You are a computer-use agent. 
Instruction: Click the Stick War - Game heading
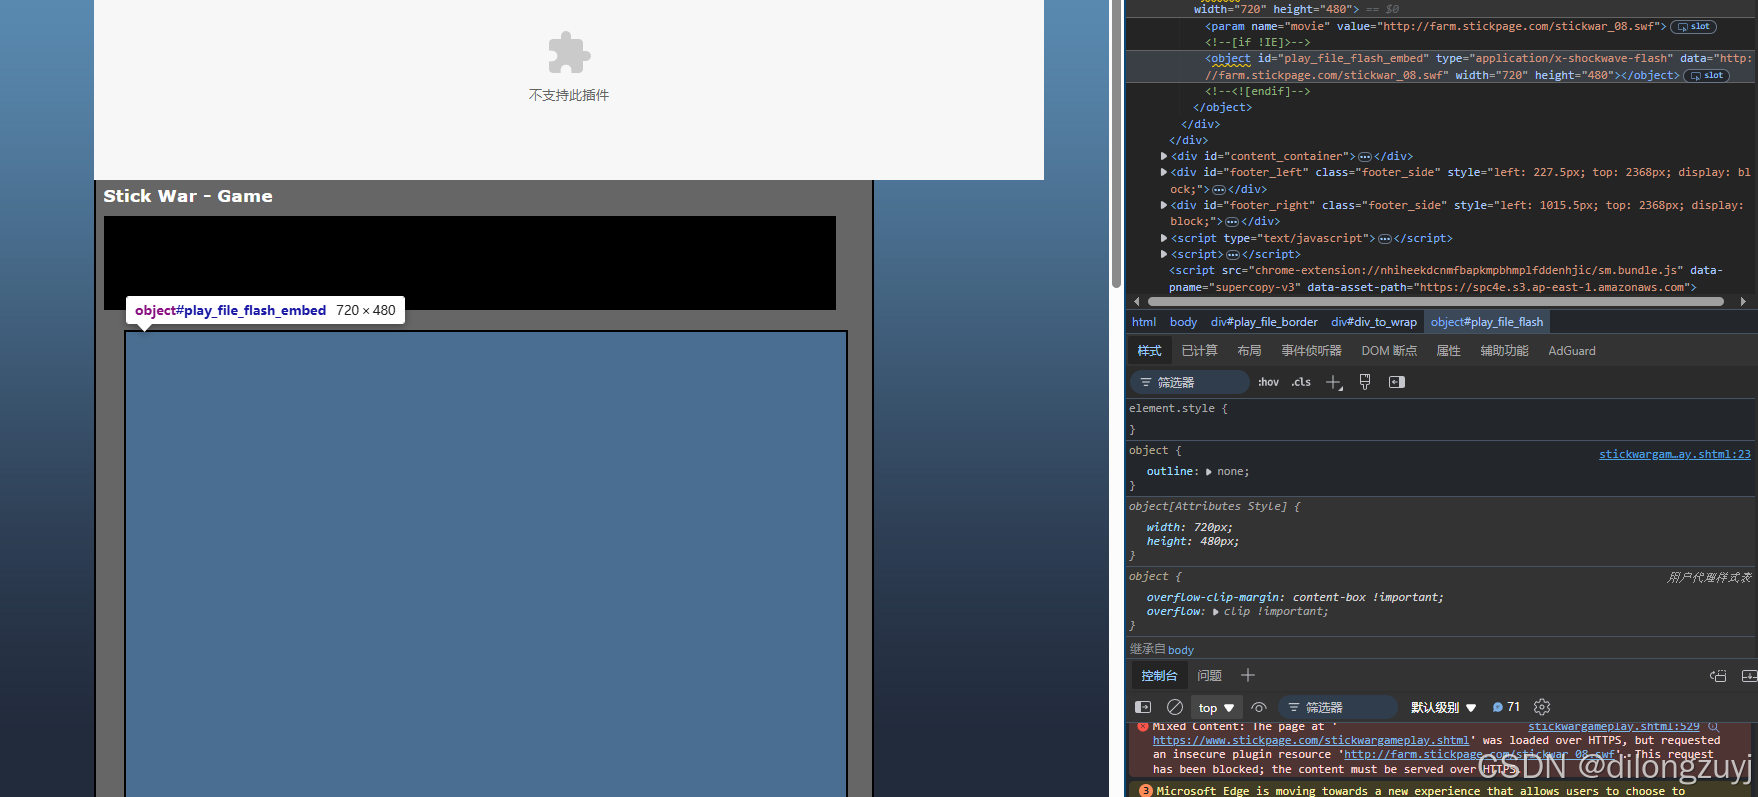188,196
